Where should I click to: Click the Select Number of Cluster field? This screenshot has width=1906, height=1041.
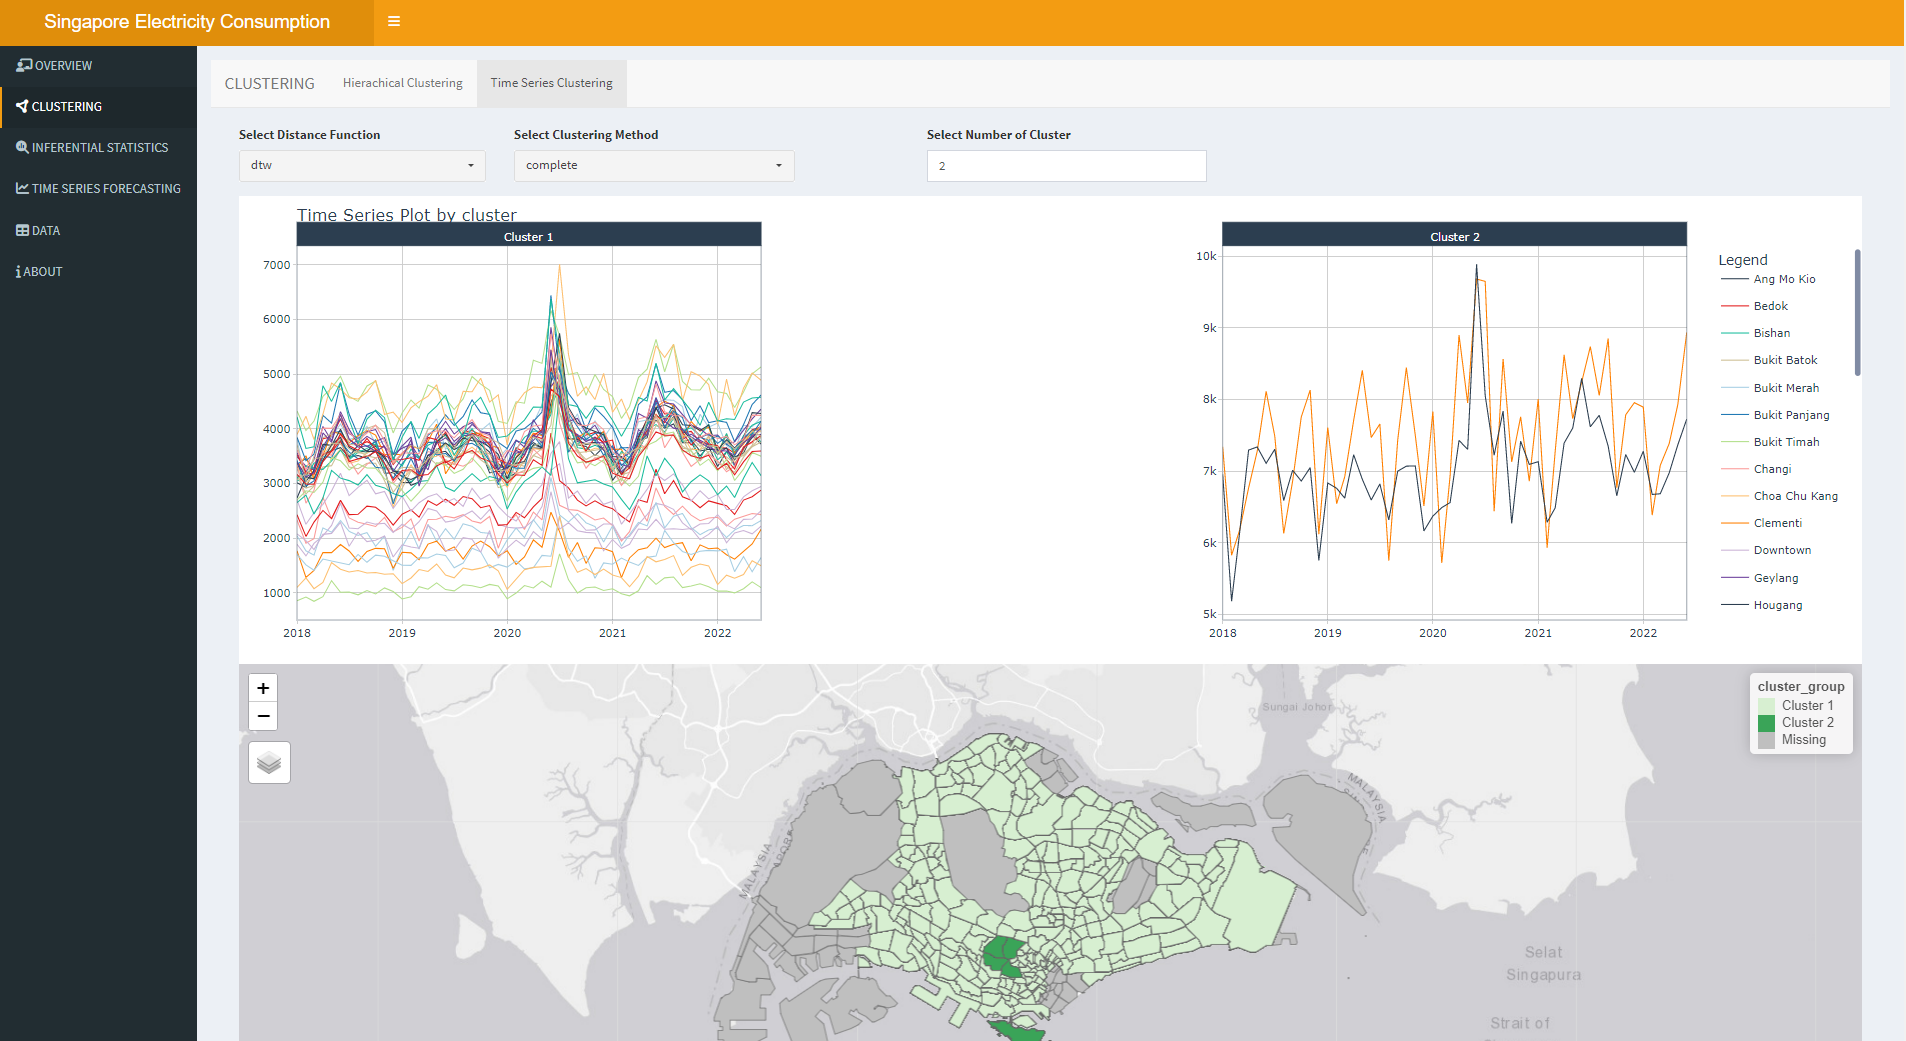[x=1066, y=166]
